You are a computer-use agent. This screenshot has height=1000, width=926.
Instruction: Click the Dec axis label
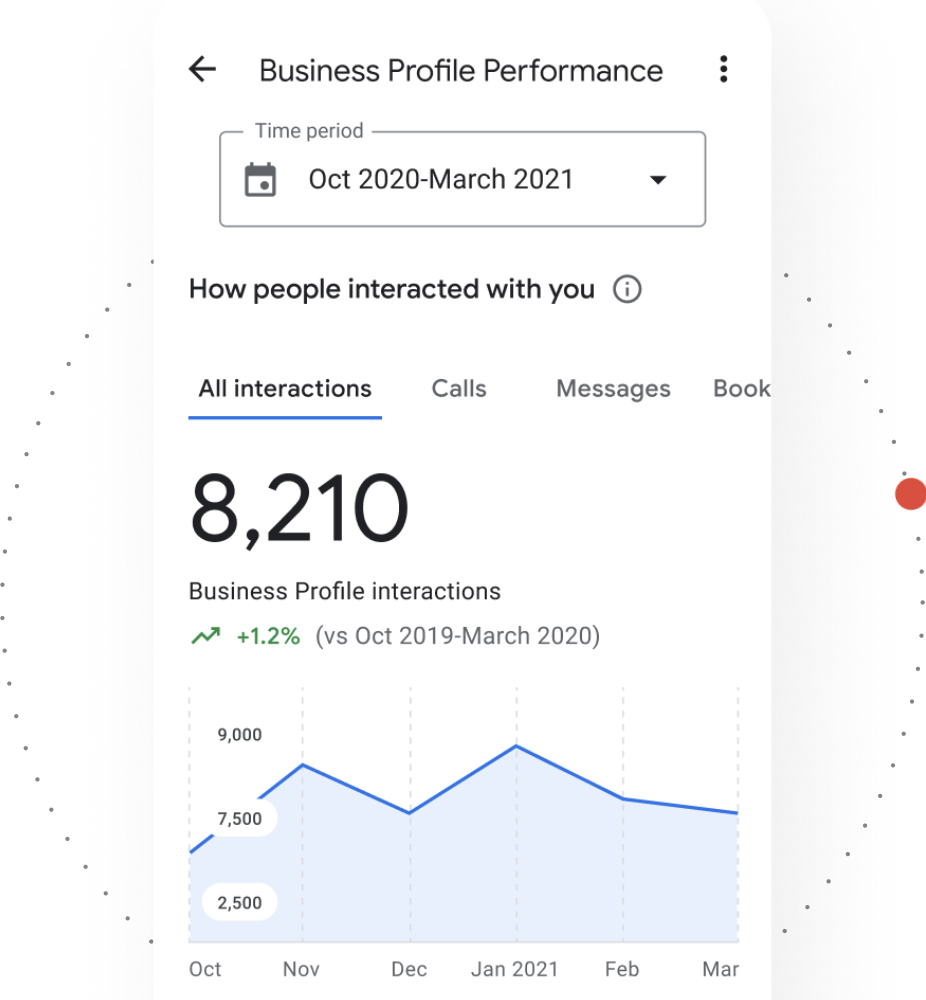pos(409,969)
